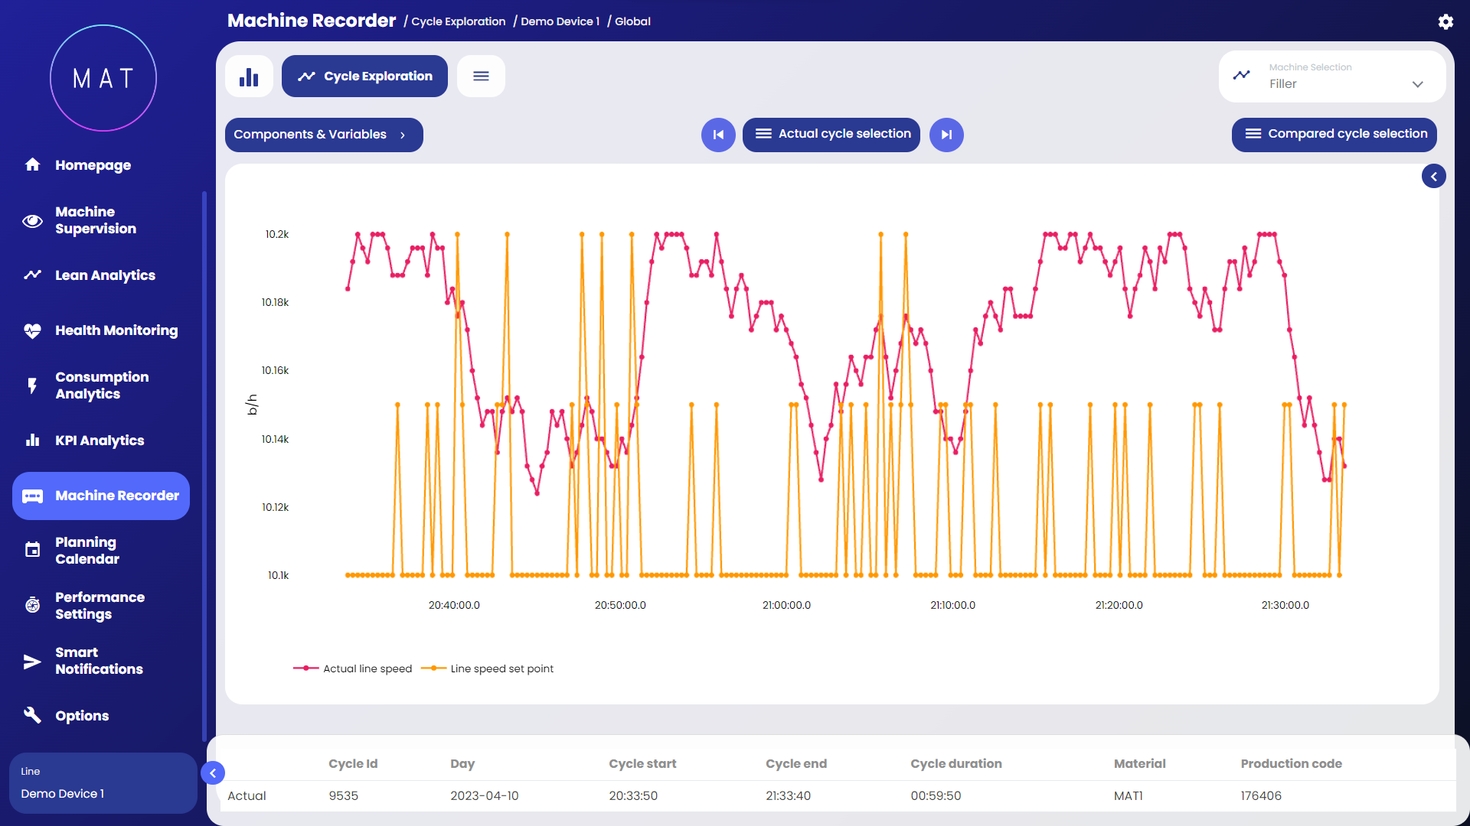Open the hamburger list view icon
Image resolution: width=1470 pixels, height=826 pixels.
tap(481, 76)
